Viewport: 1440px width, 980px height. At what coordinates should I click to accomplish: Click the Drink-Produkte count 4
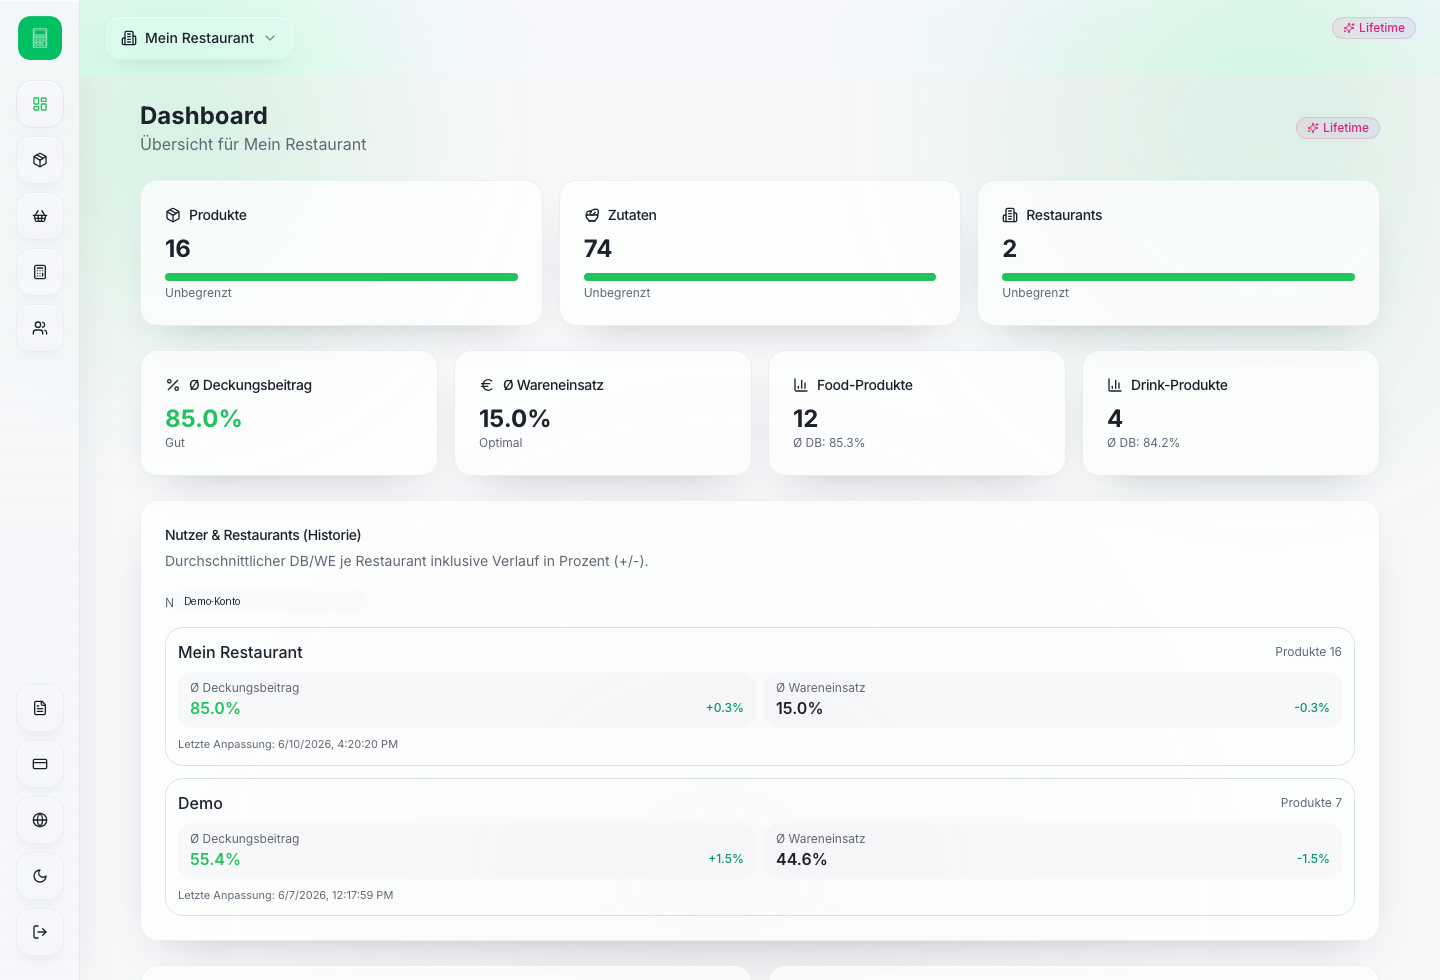[1115, 418]
